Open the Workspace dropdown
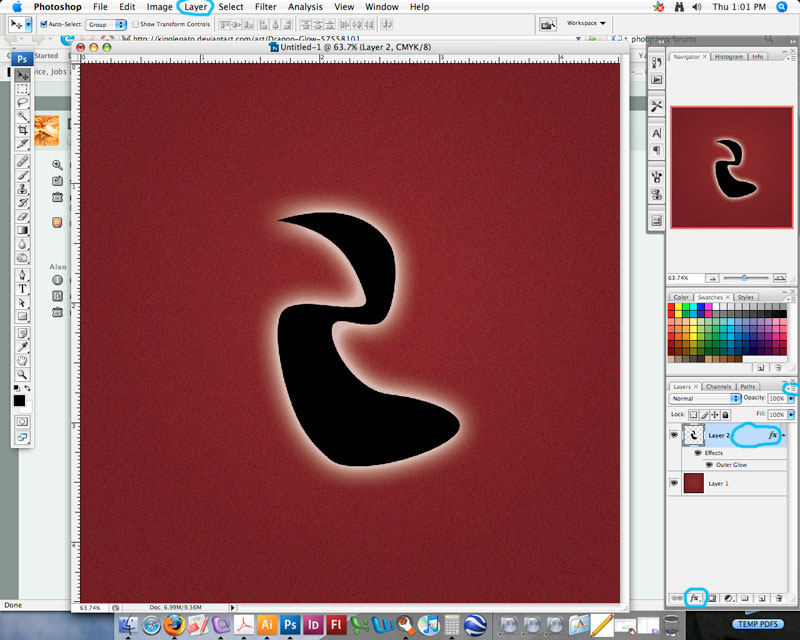This screenshot has height=640, width=800. pos(586,23)
